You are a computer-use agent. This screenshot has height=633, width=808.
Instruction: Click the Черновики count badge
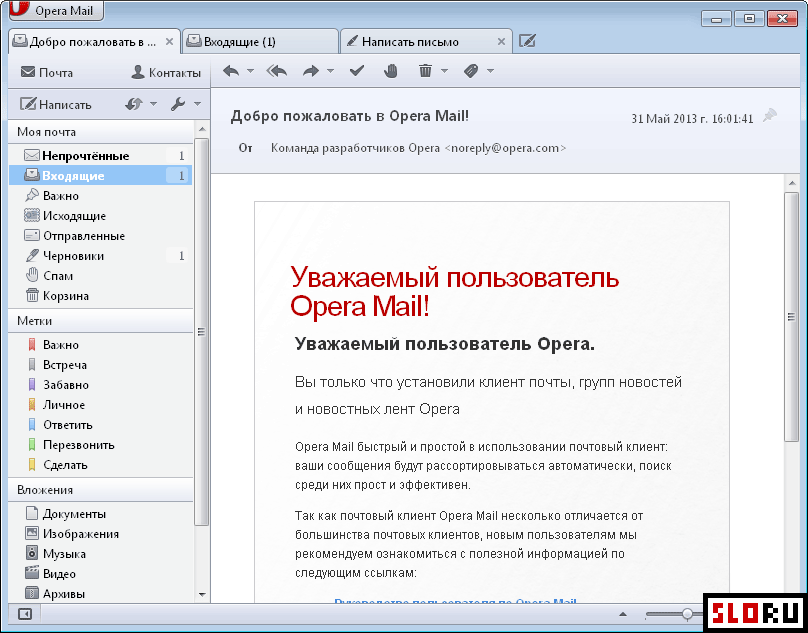tap(178, 256)
